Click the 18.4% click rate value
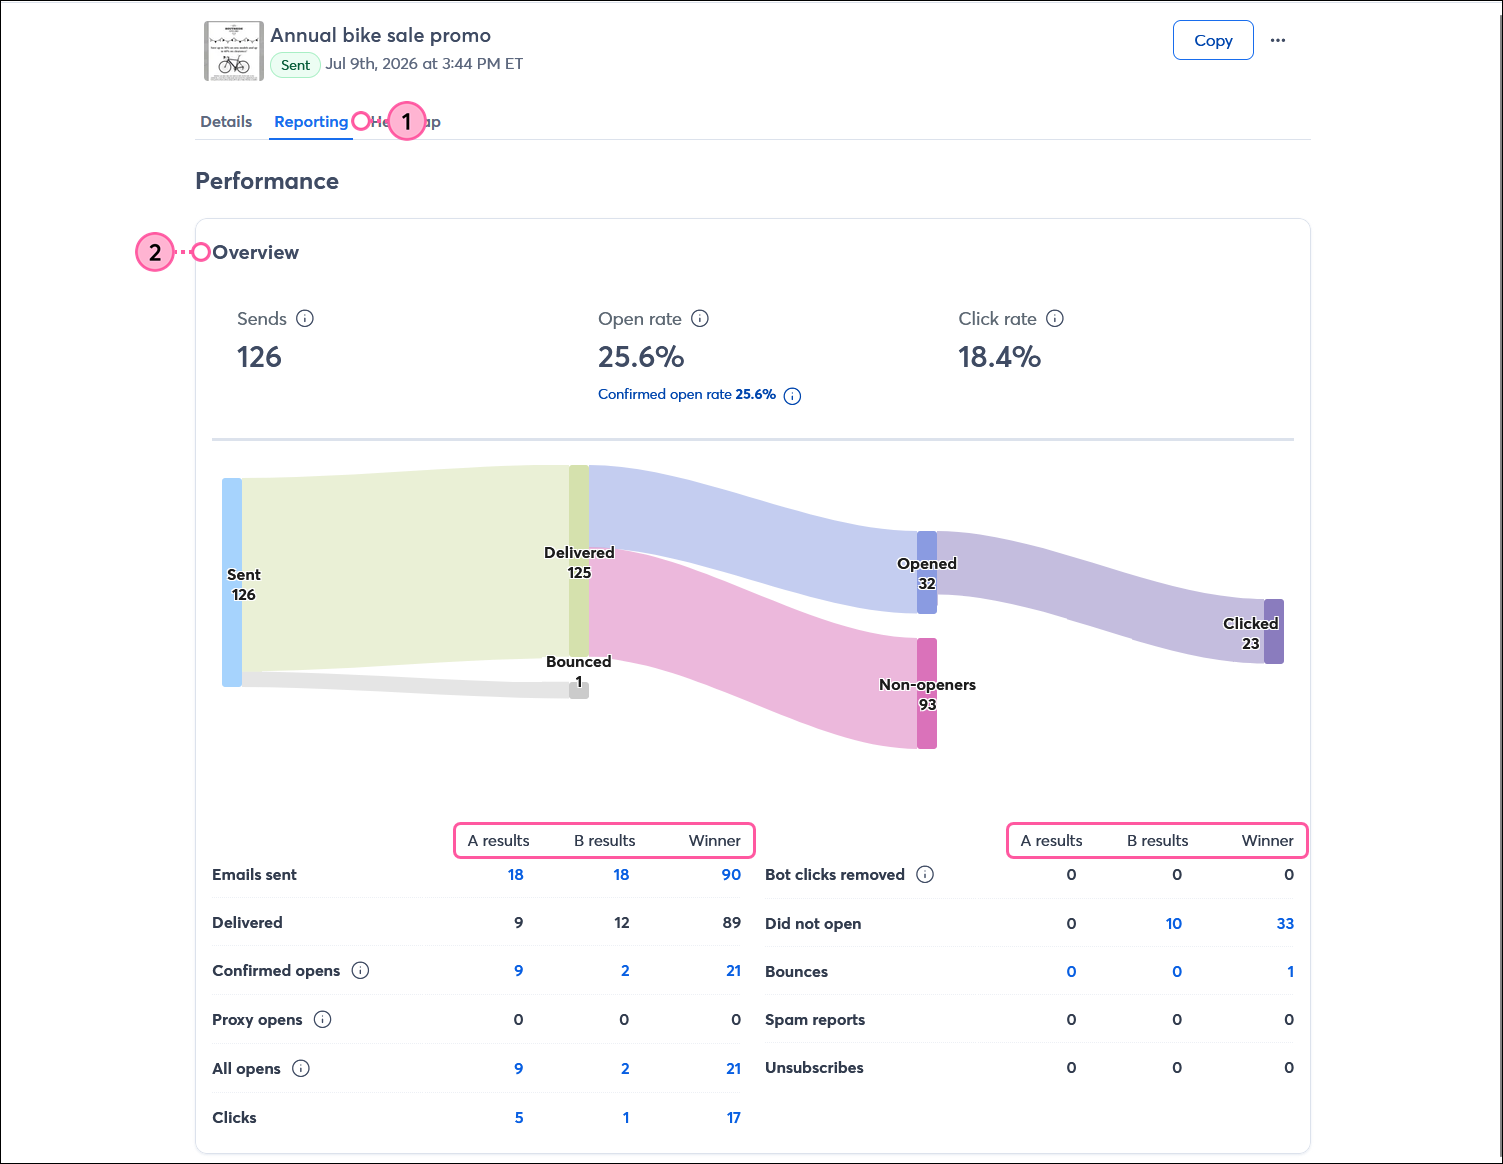Screen dimensions: 1503x1164 [999, 357]
